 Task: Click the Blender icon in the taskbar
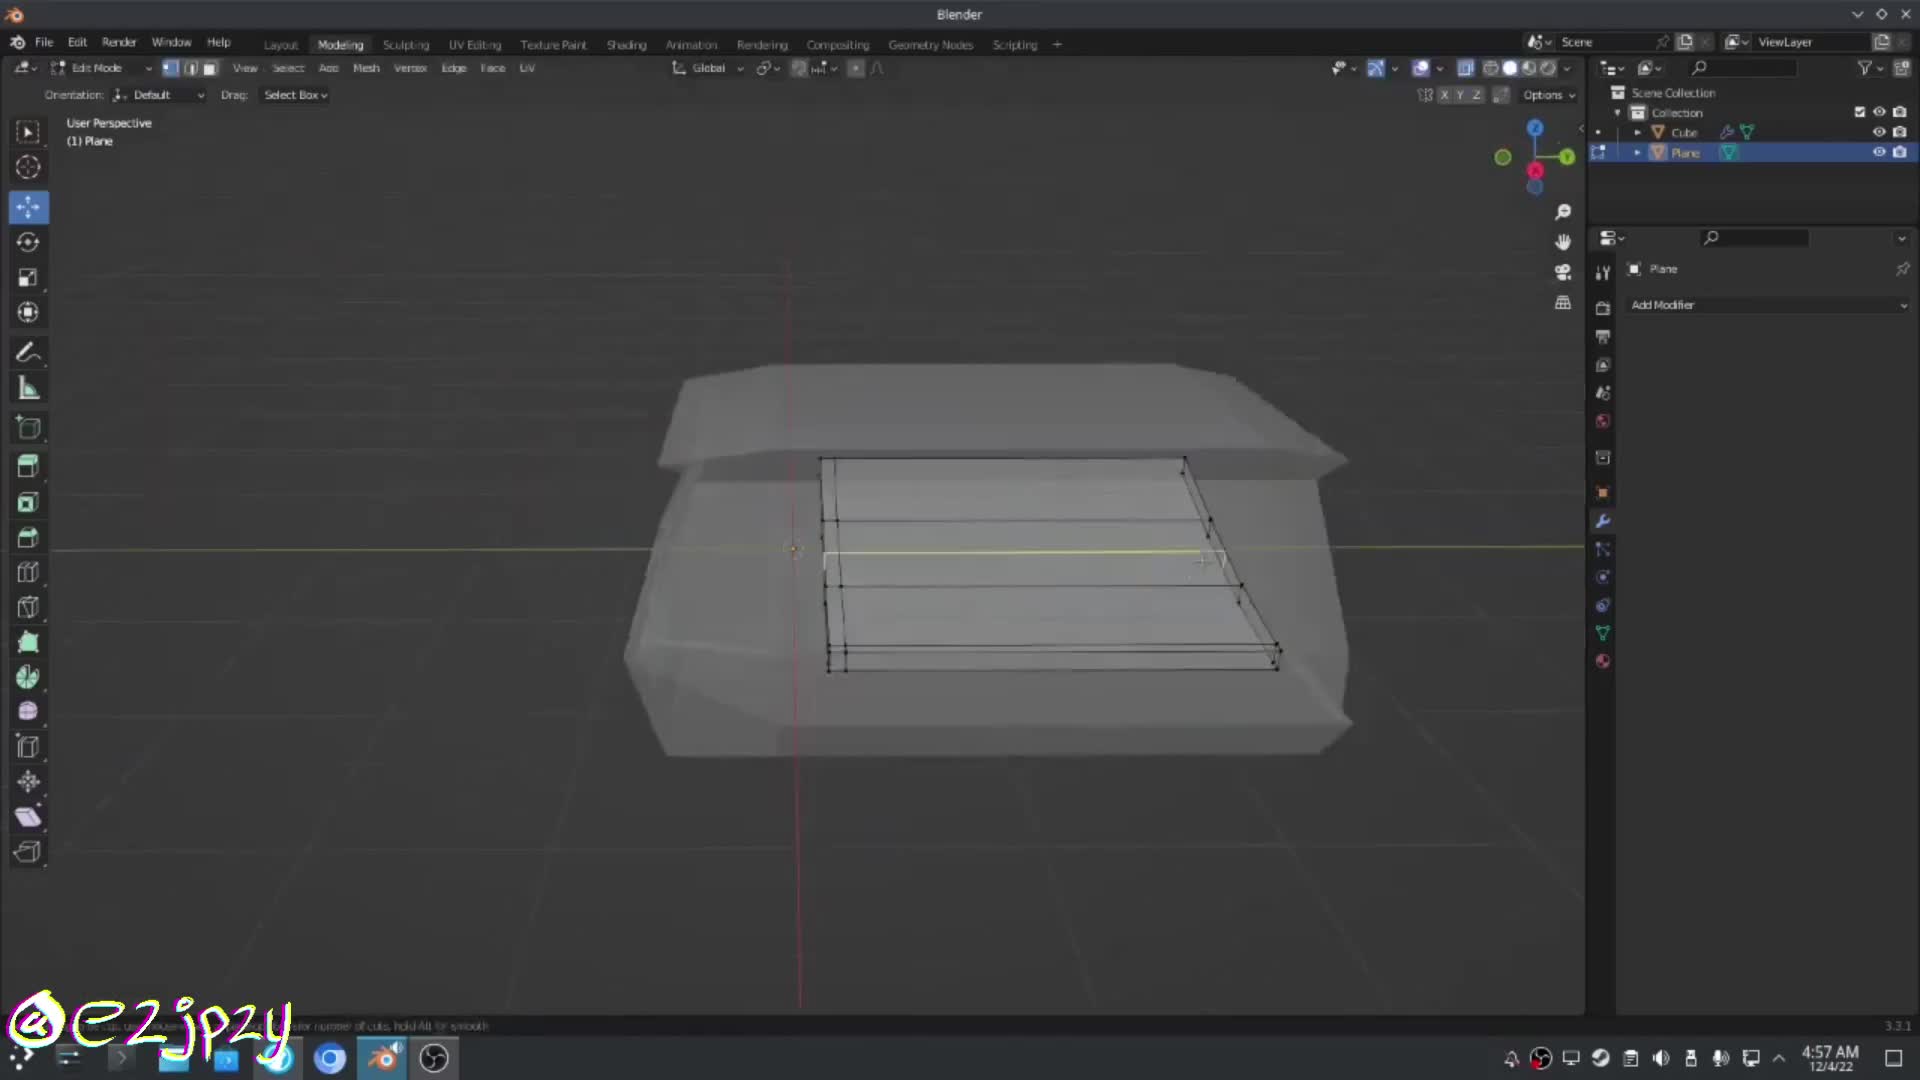click(383, 1057)
